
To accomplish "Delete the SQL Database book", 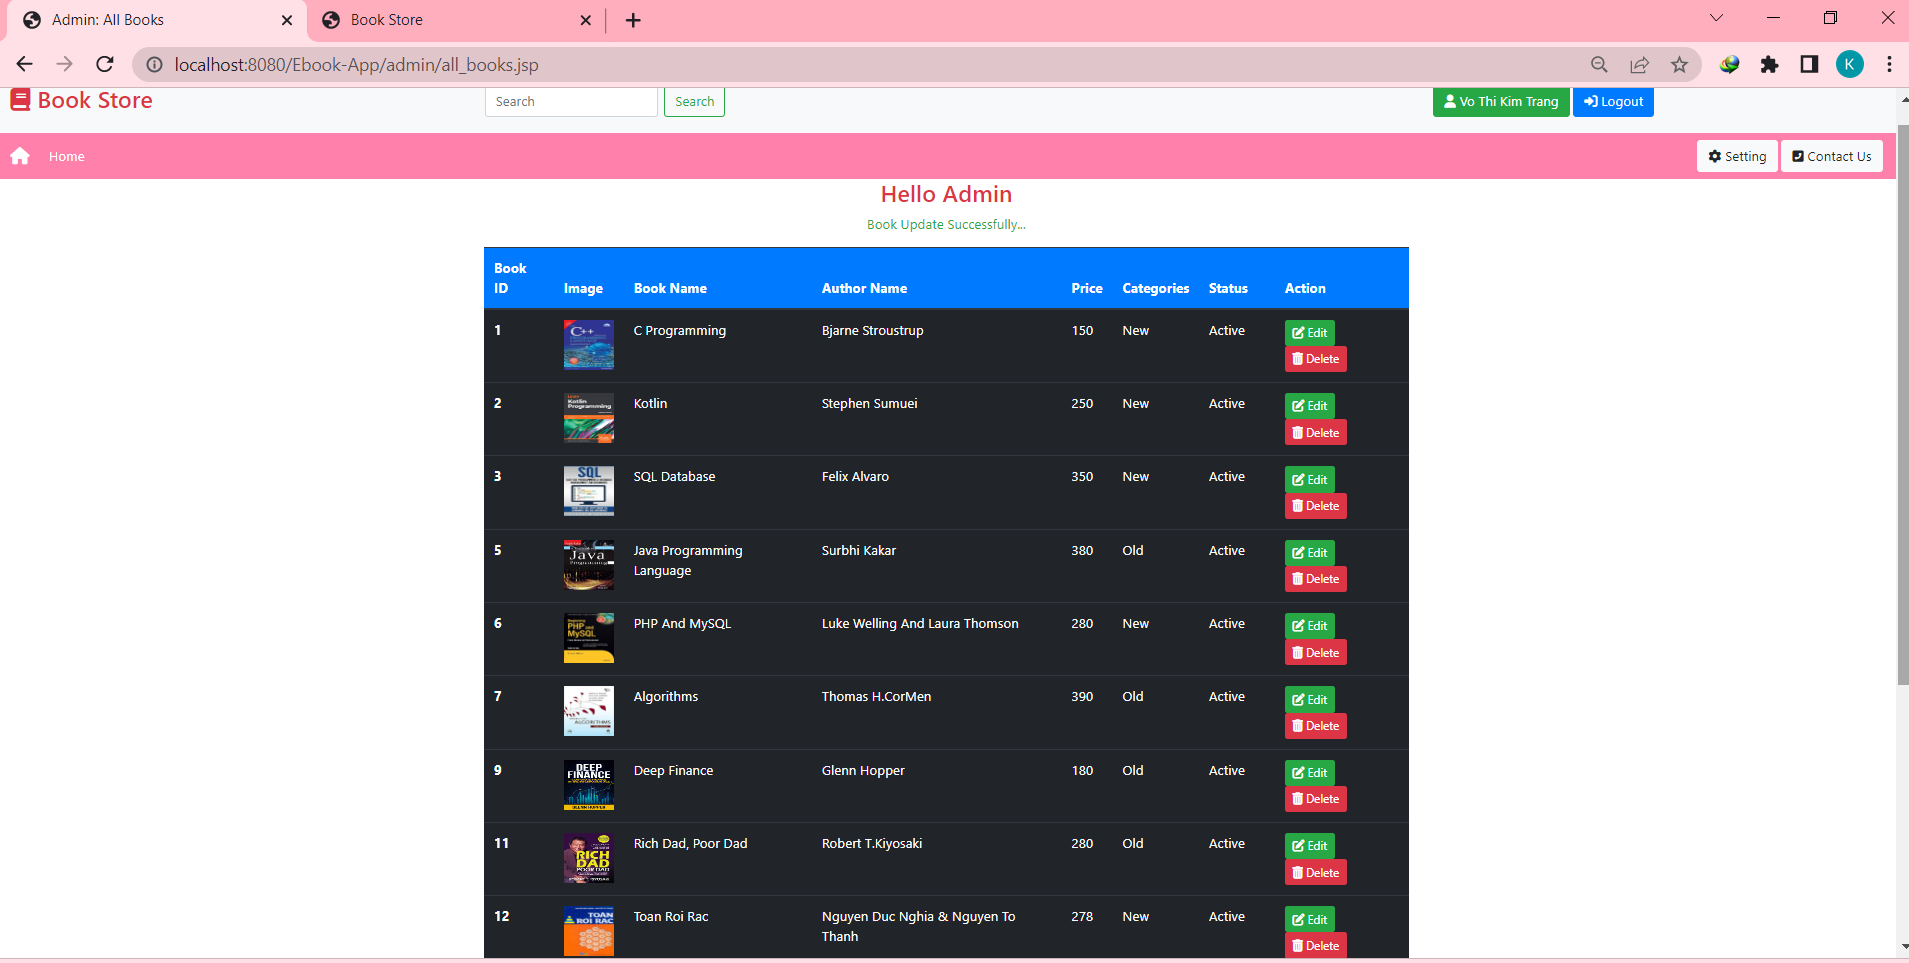I will [x=1315, y=506].
